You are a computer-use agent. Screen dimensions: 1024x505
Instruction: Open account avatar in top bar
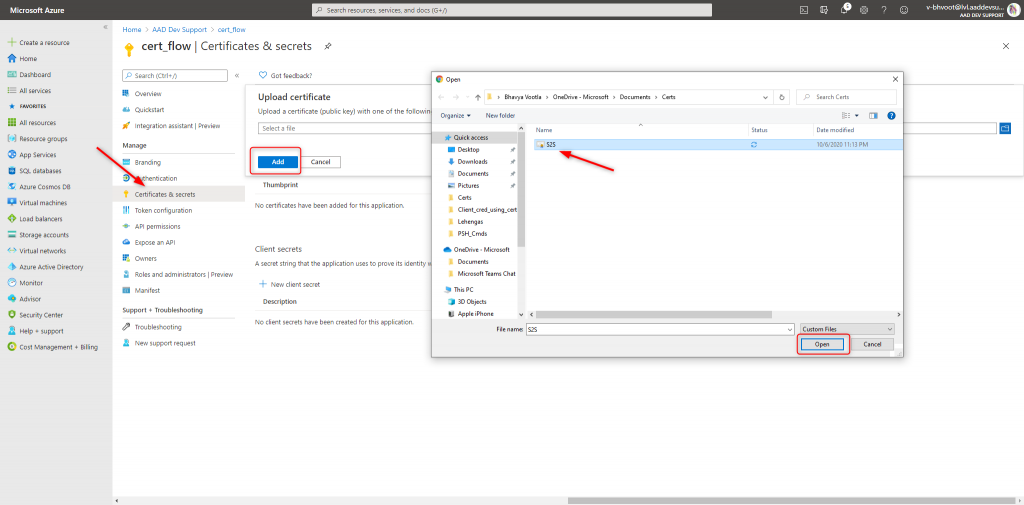pos(1013,10)
